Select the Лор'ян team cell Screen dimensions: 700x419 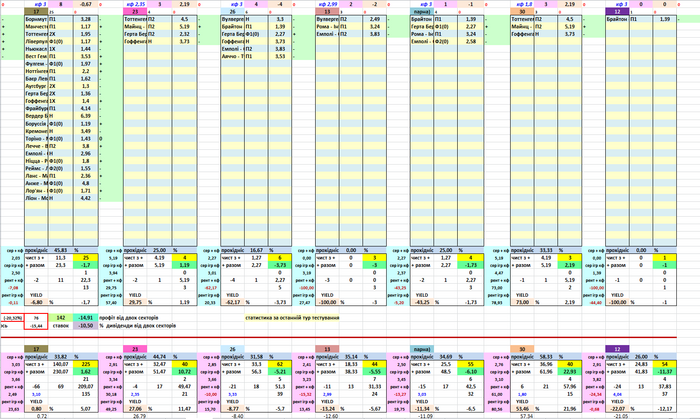pyautogui.click(x=36, y=191)
